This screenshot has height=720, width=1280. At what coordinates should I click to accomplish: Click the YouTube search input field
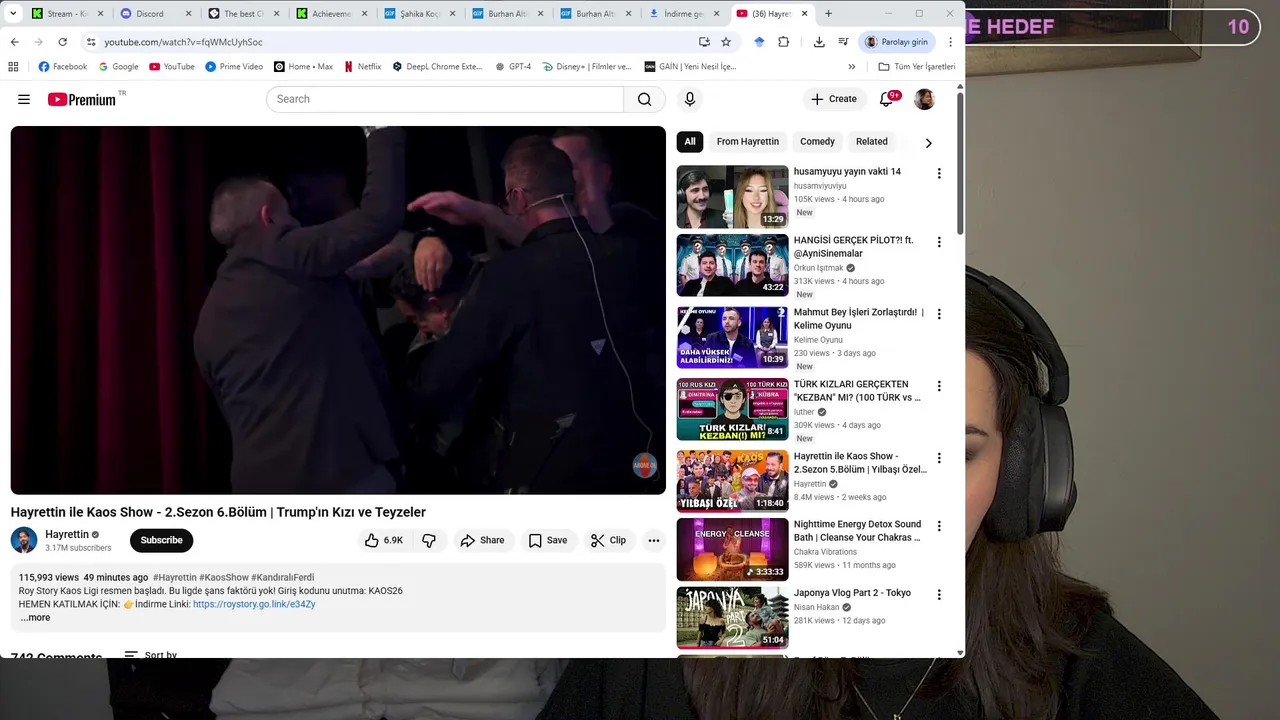[x=445, y=99]
